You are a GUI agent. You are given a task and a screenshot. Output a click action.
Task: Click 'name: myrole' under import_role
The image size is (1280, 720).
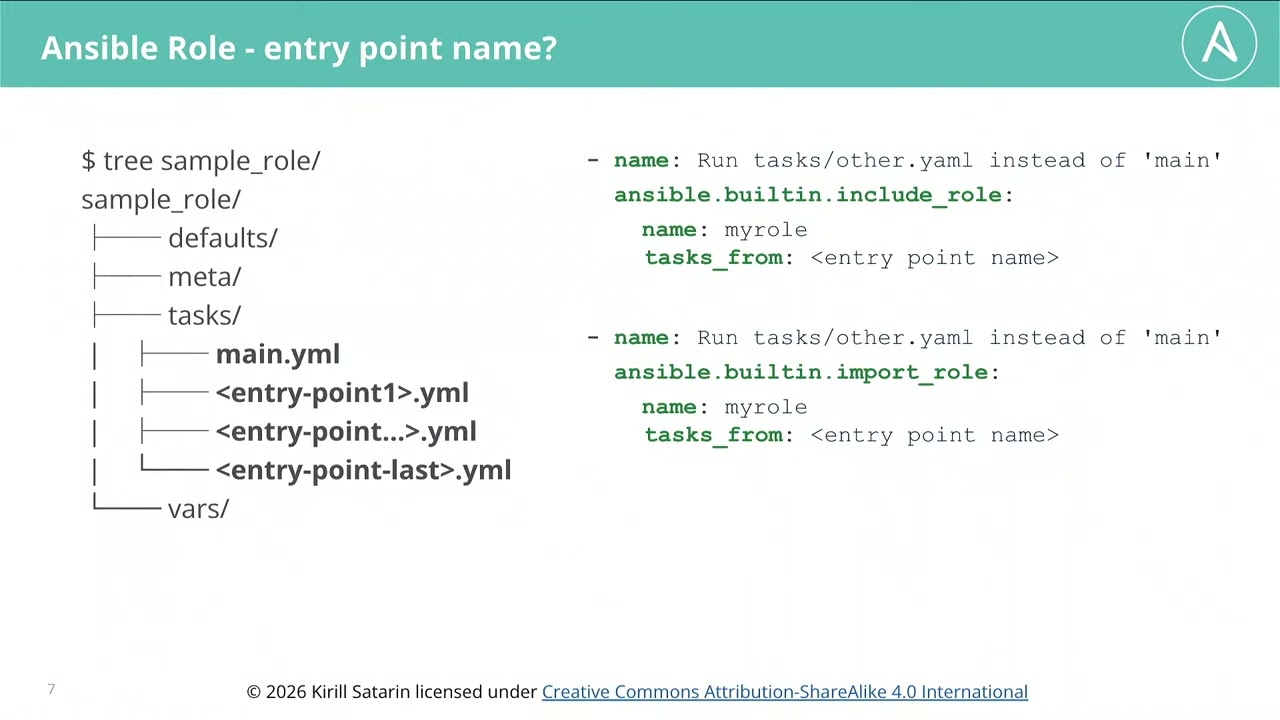(x=725, y=407)
